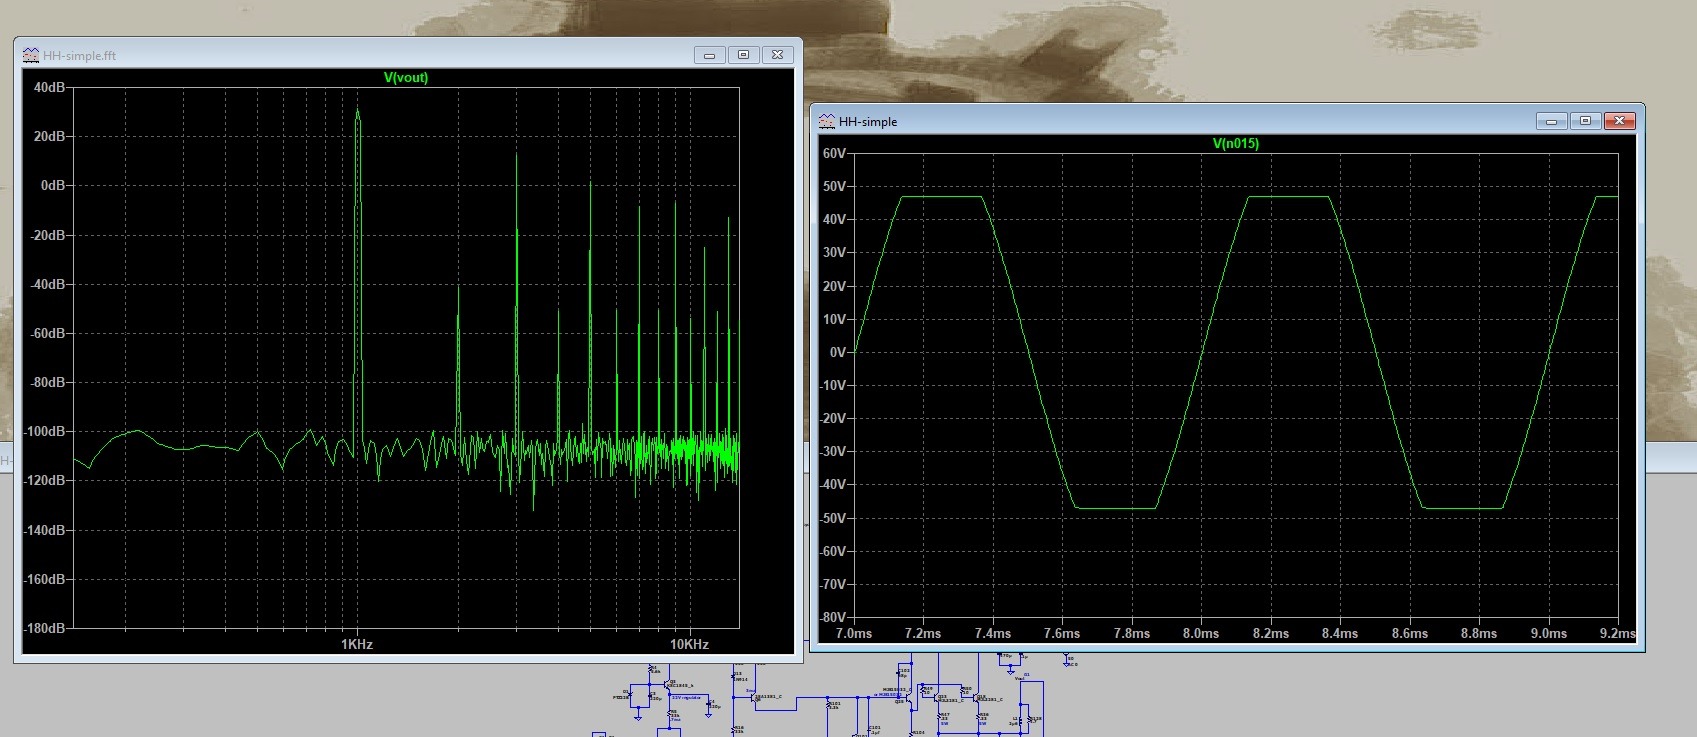Click the -20V label on waveform vertical axis
The width and height of the screenshot is (1697, 737).
832,418
